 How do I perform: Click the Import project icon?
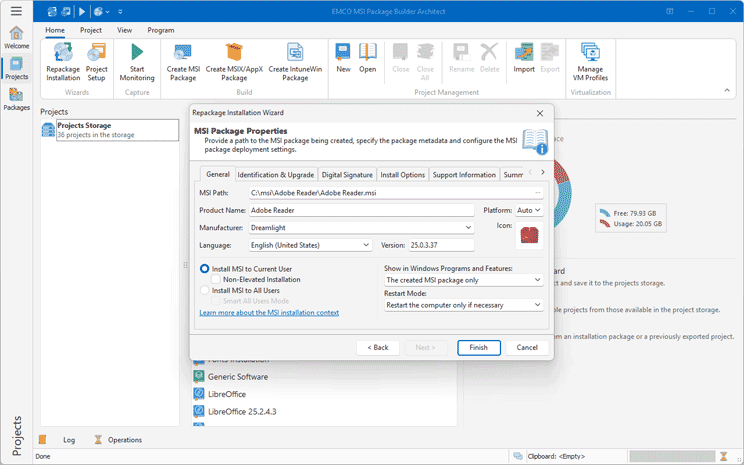(x=524, y=54)
